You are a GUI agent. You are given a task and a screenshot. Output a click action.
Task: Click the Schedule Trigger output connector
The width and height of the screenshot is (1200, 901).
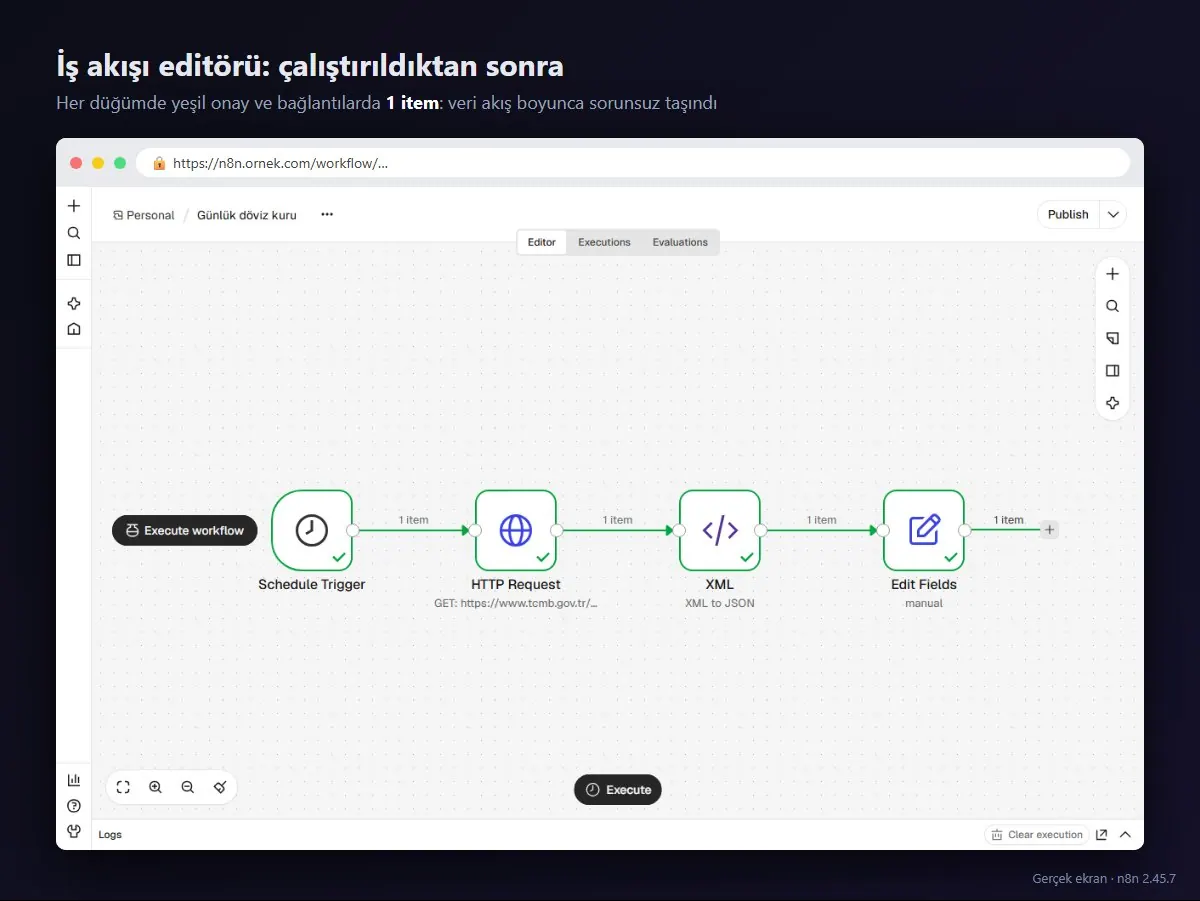353,530
